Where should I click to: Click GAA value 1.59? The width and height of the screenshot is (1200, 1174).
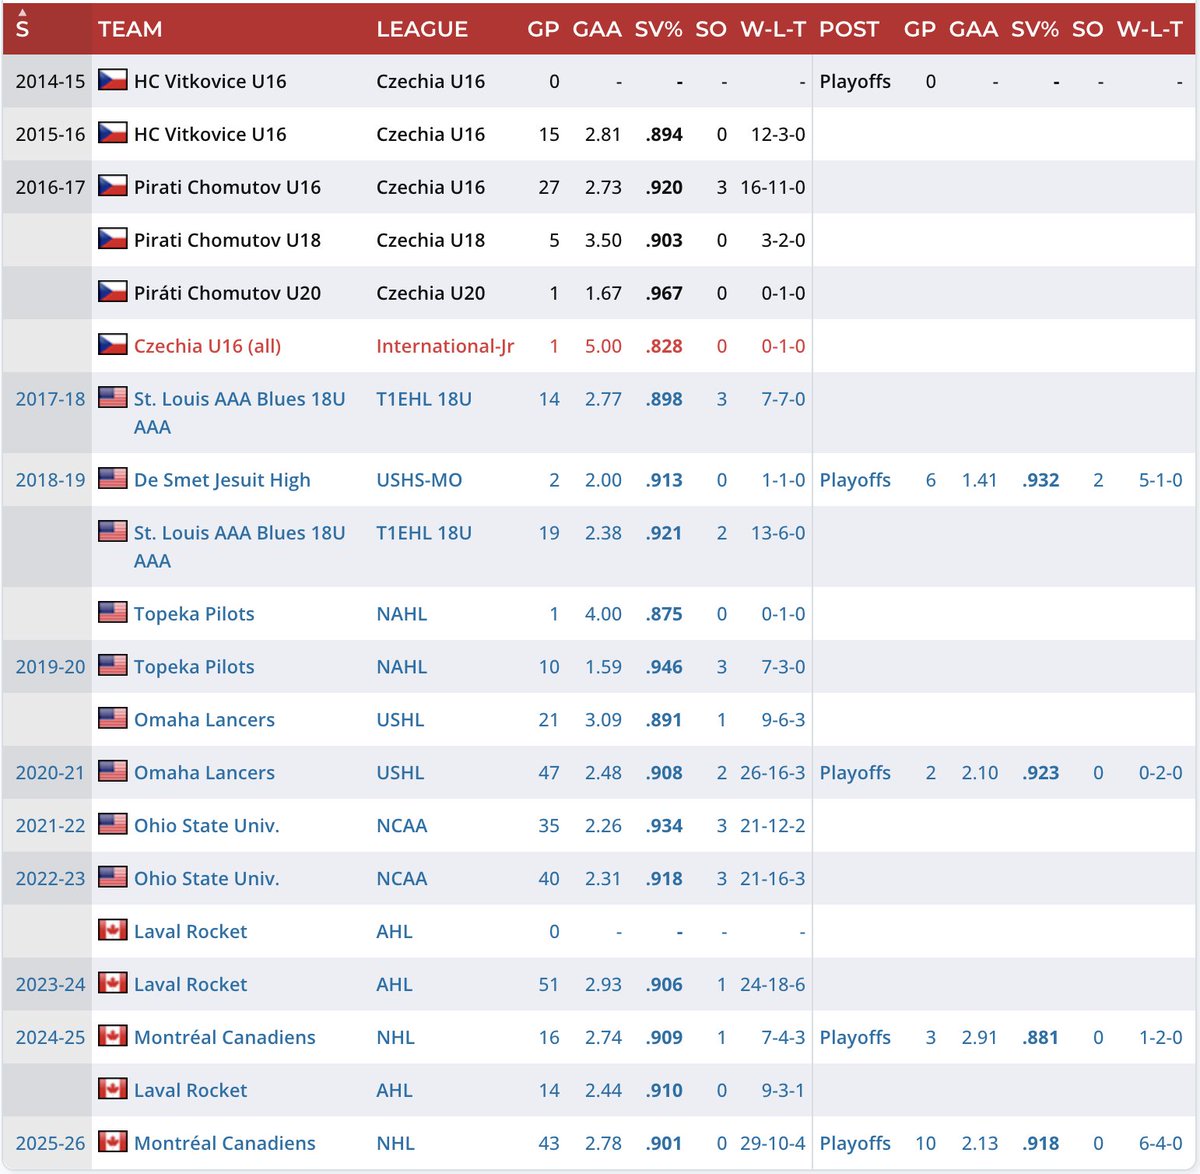[603, 667]
